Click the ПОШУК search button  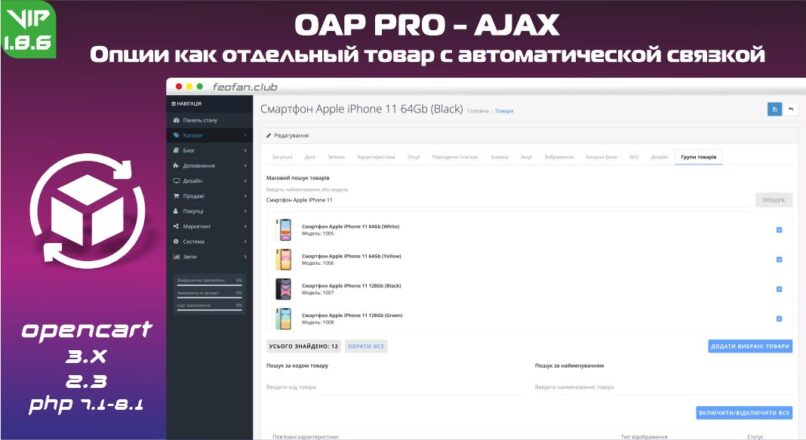774,200
